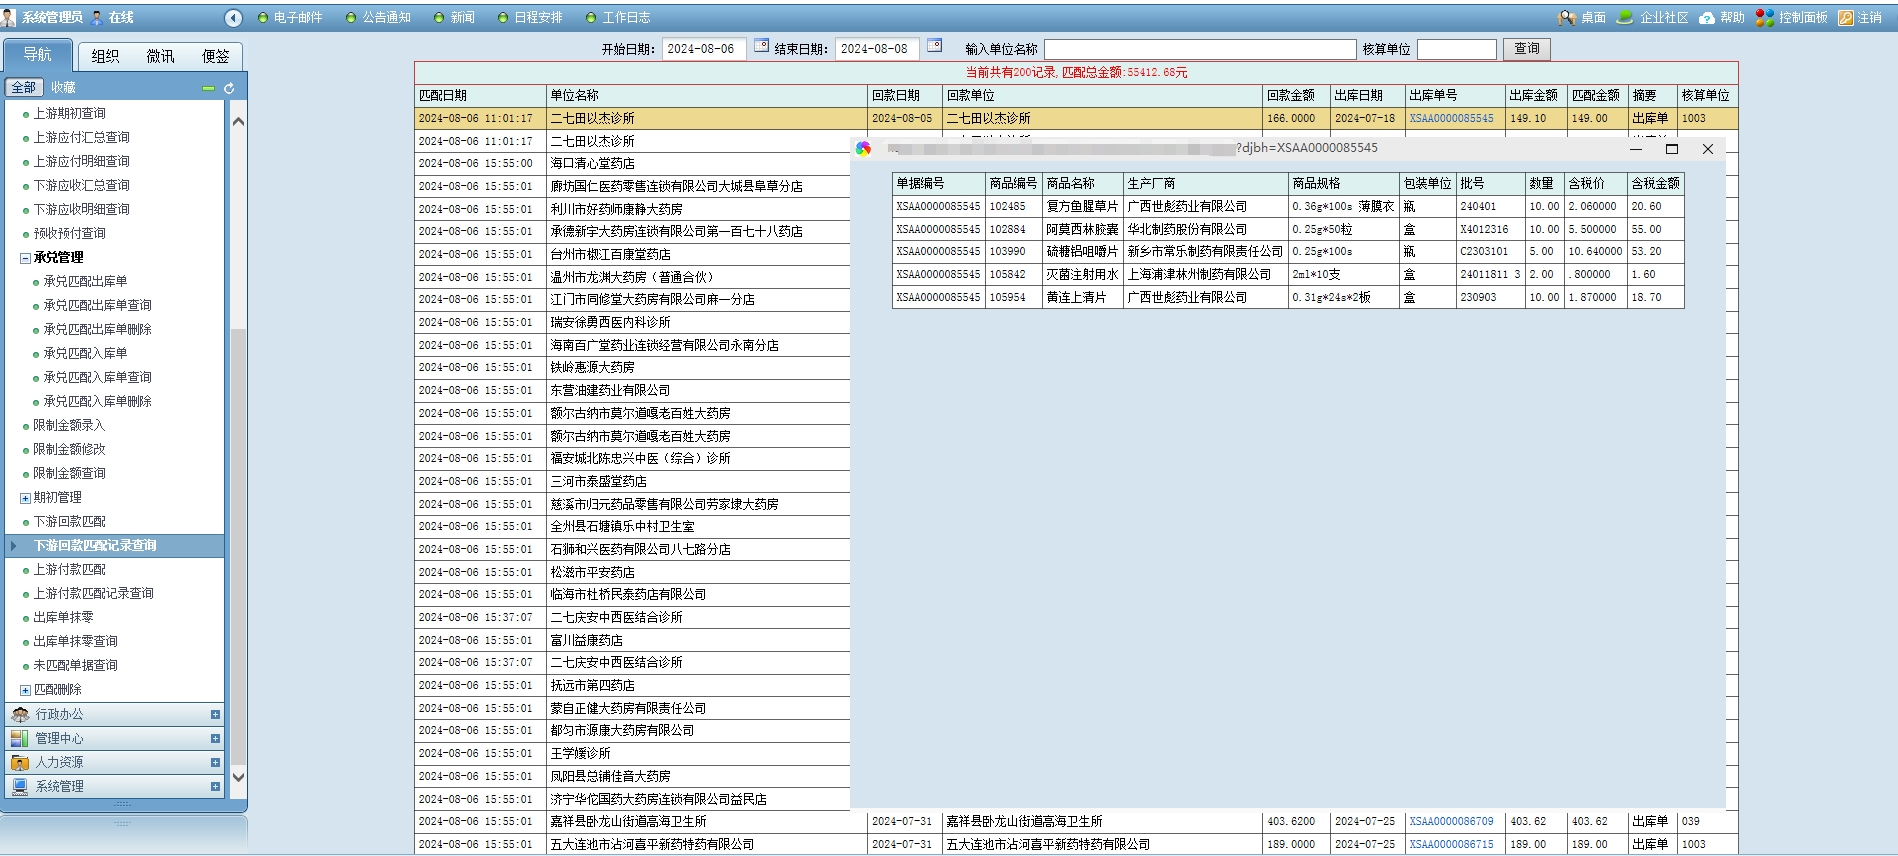
Task: Open 下游应收明细查询 in navigation tree
Action: point(81,210)
